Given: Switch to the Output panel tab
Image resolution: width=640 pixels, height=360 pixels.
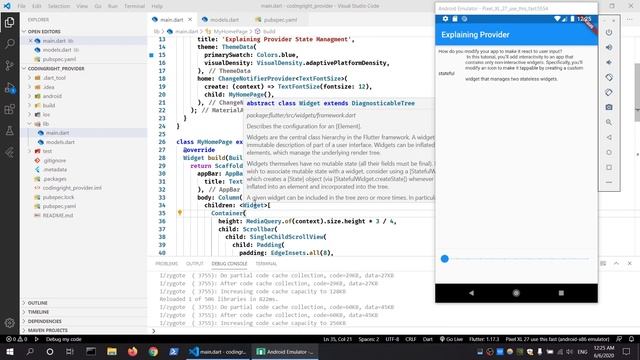Looking at the screenshot, I should pyautogui.click(x=195, y=264).
